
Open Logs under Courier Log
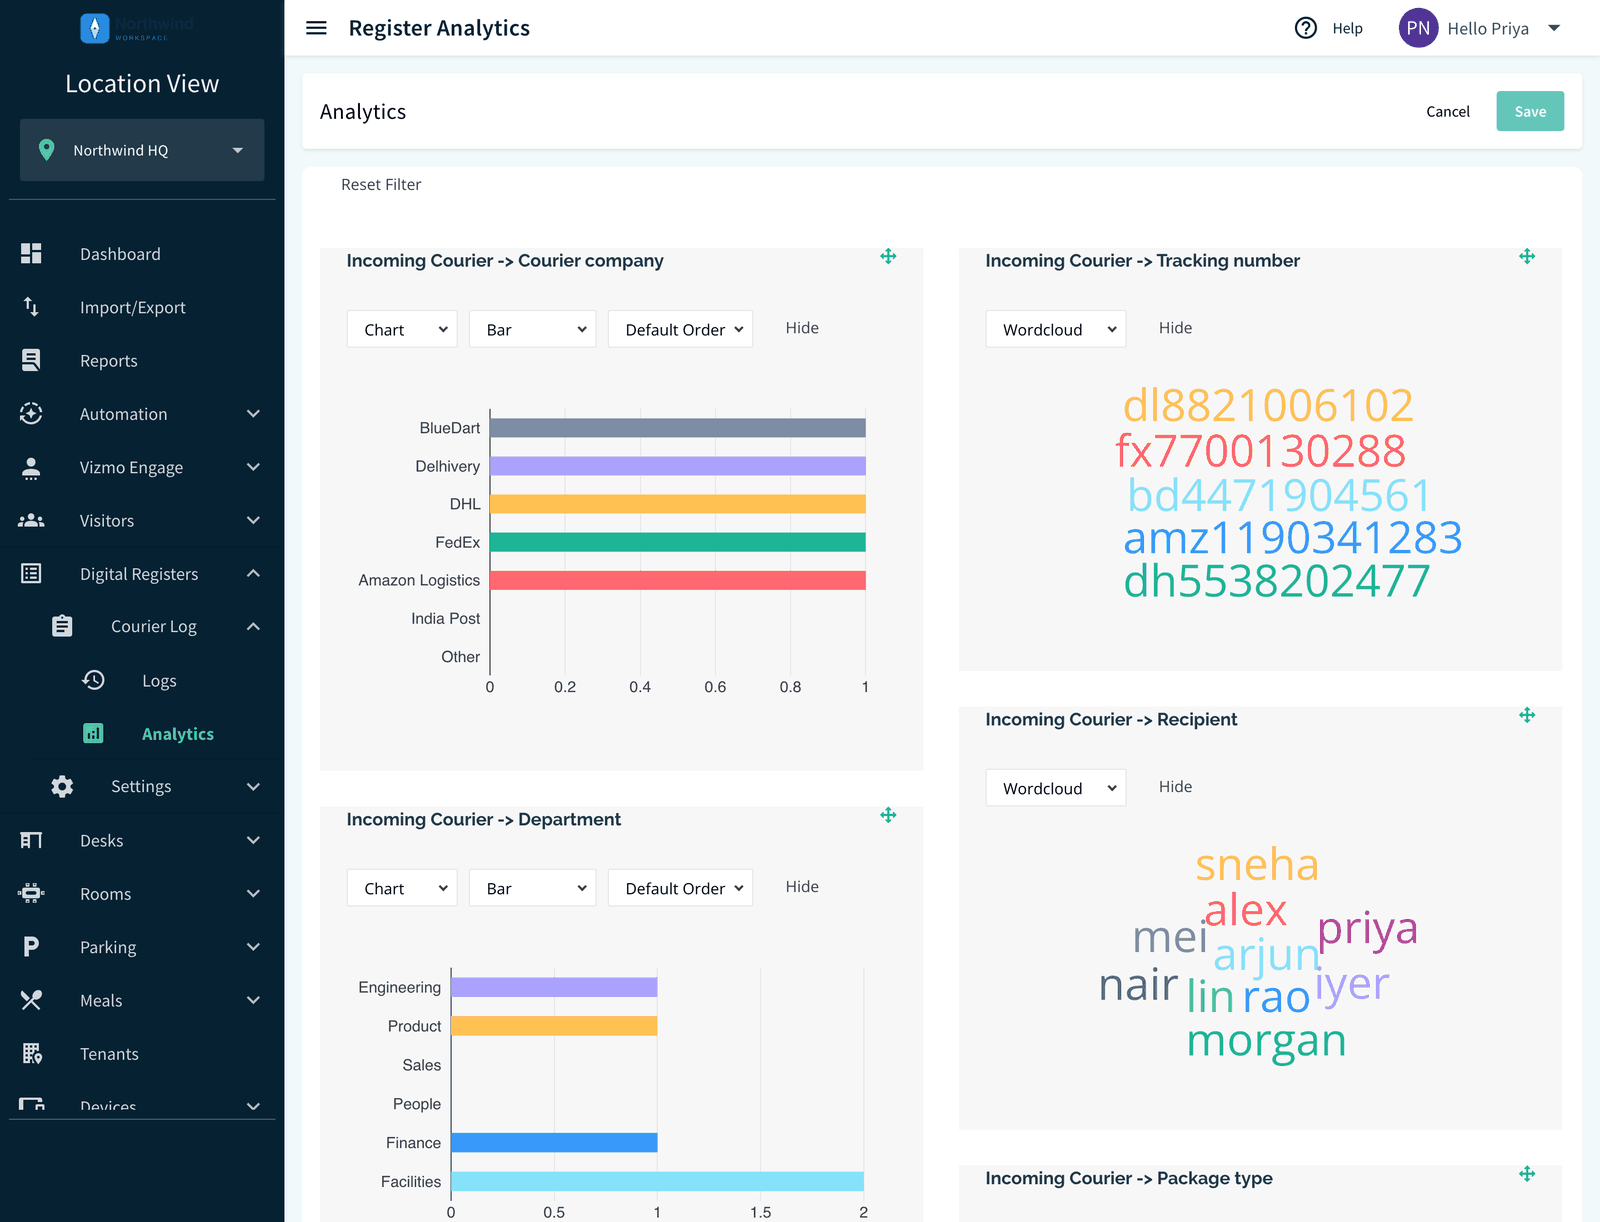[159, 680]
